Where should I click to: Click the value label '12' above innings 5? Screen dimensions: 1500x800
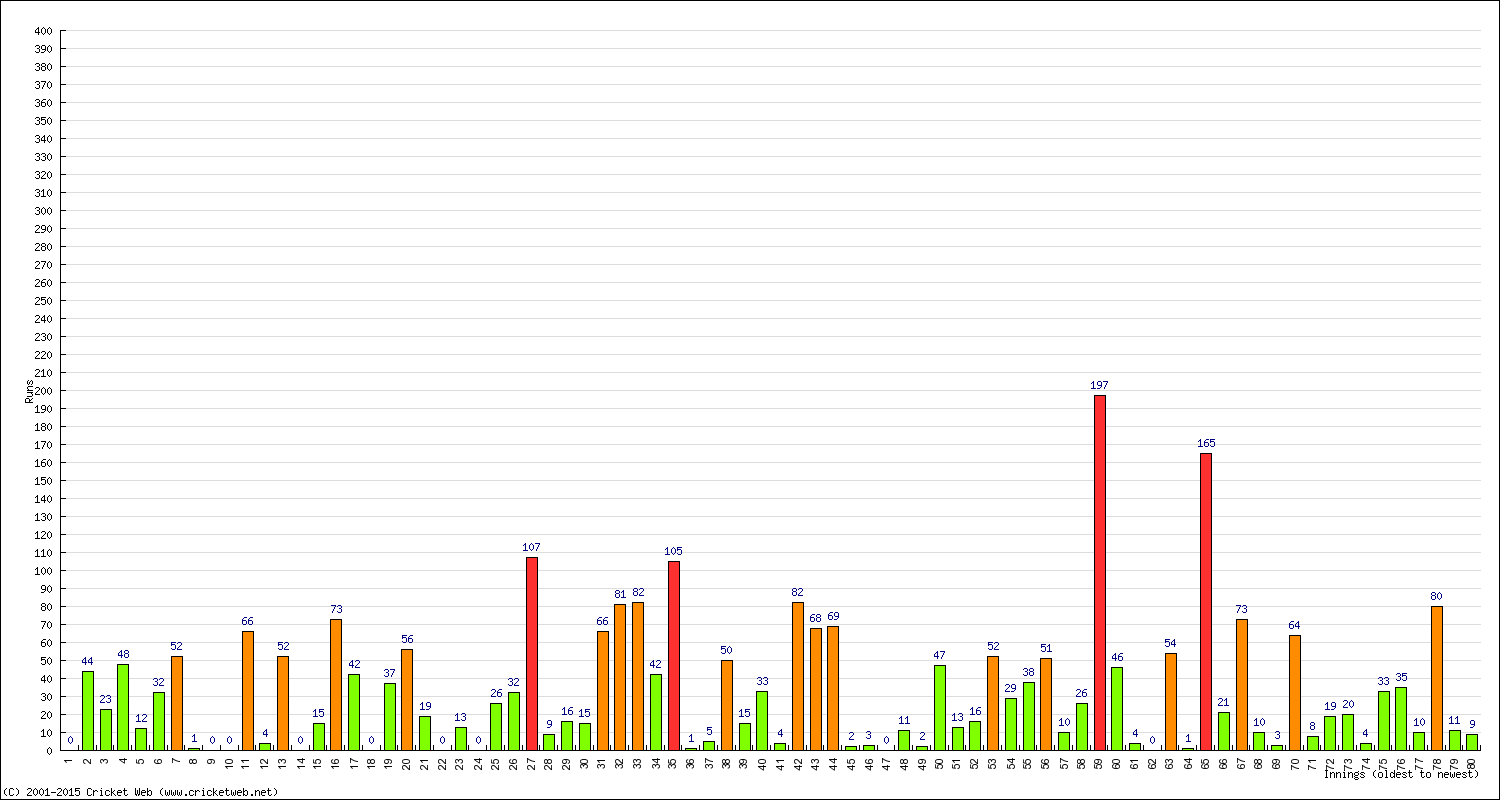coord(141,718)
